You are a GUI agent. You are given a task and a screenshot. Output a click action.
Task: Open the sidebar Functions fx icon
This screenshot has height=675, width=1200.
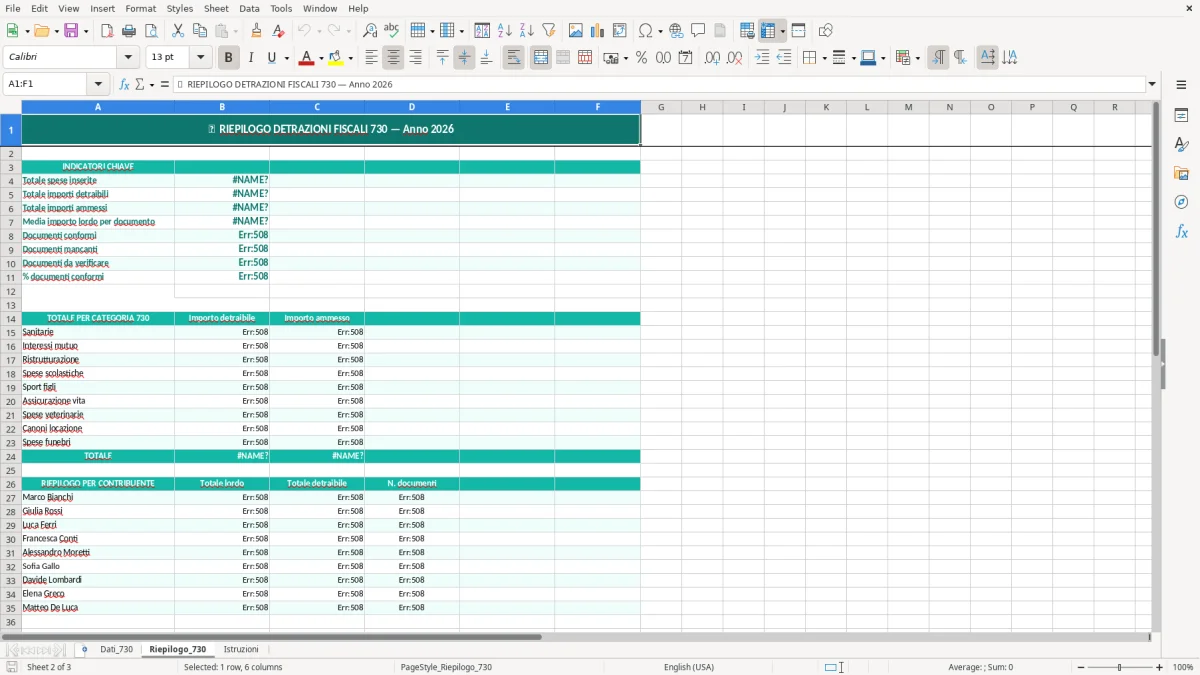click(1181, 231)
